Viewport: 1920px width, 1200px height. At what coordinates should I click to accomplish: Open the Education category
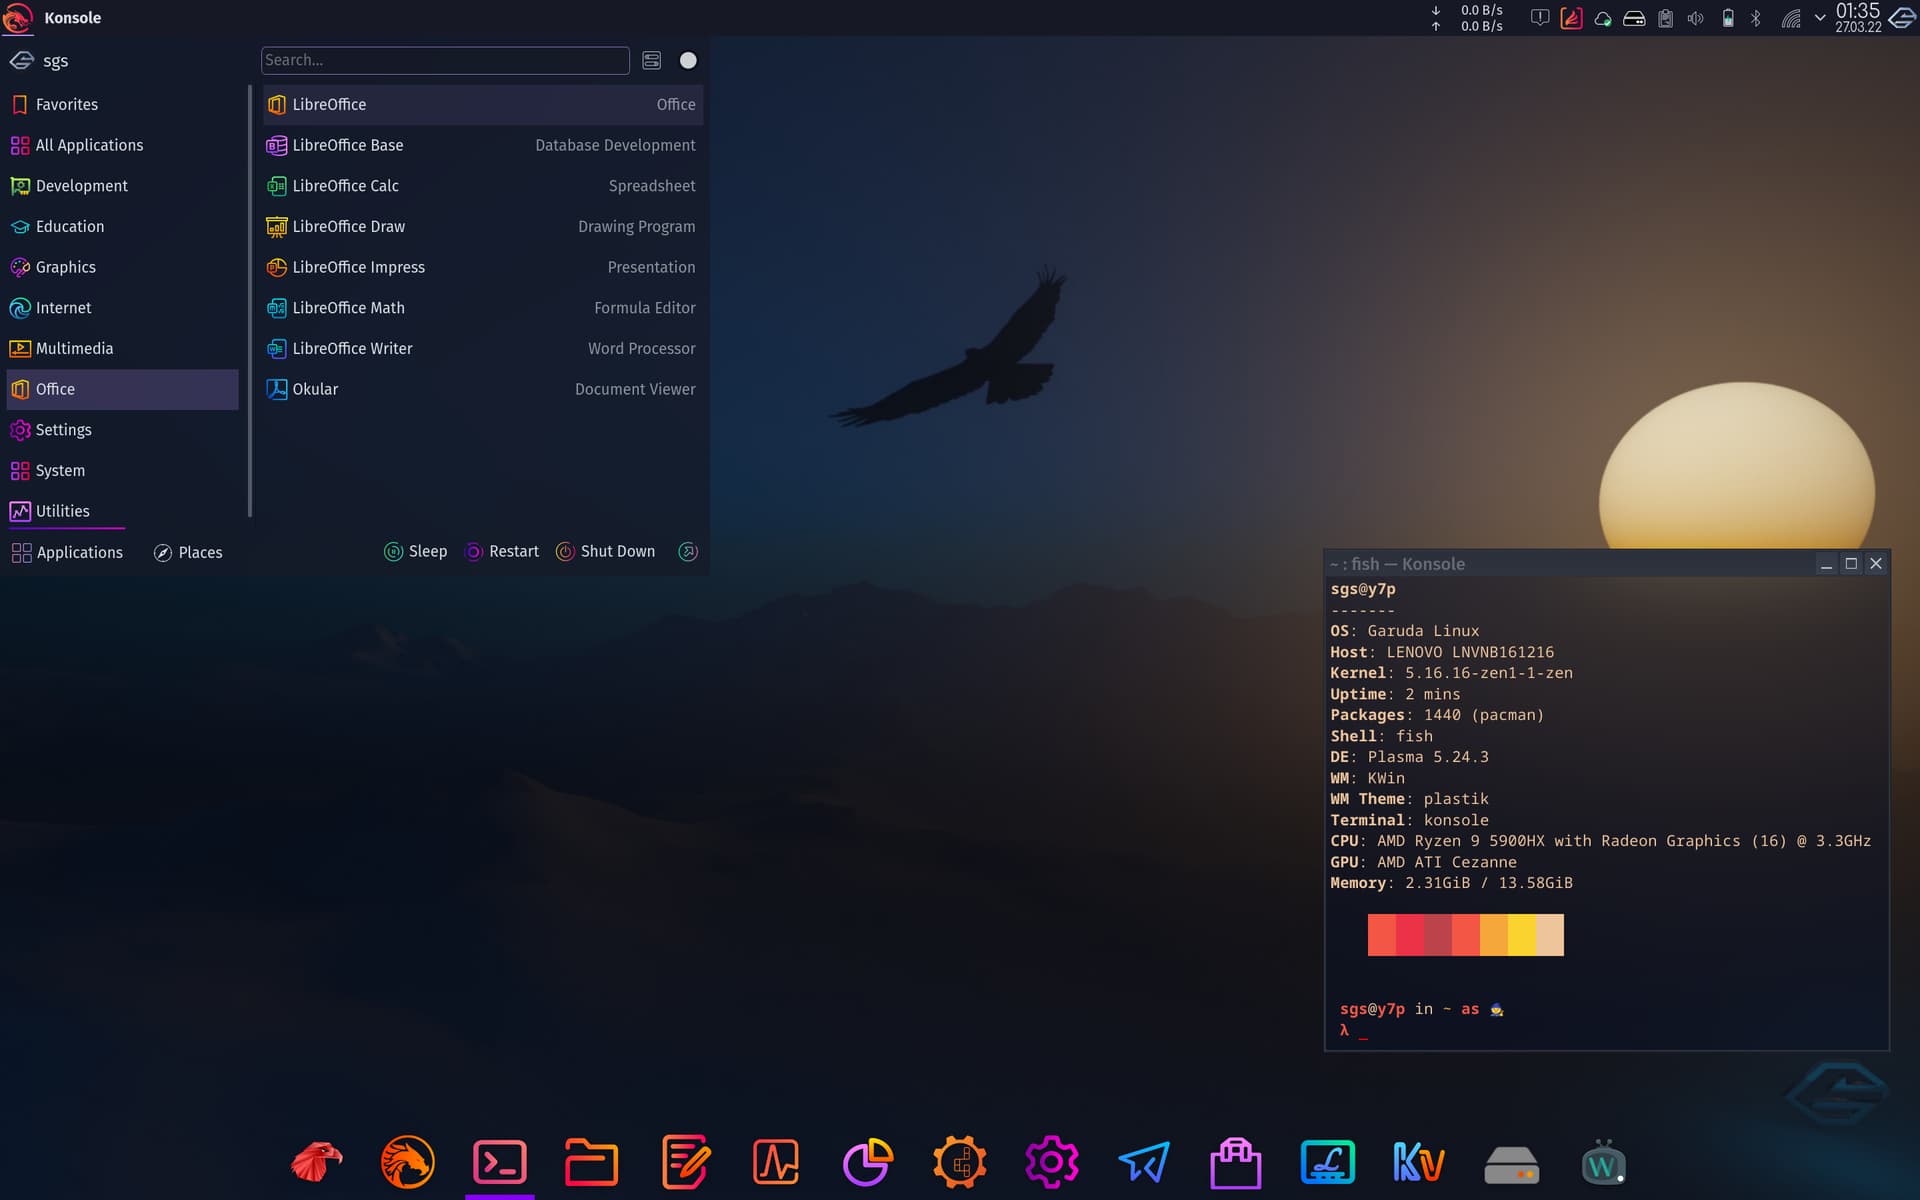click(x=122, y=226)
